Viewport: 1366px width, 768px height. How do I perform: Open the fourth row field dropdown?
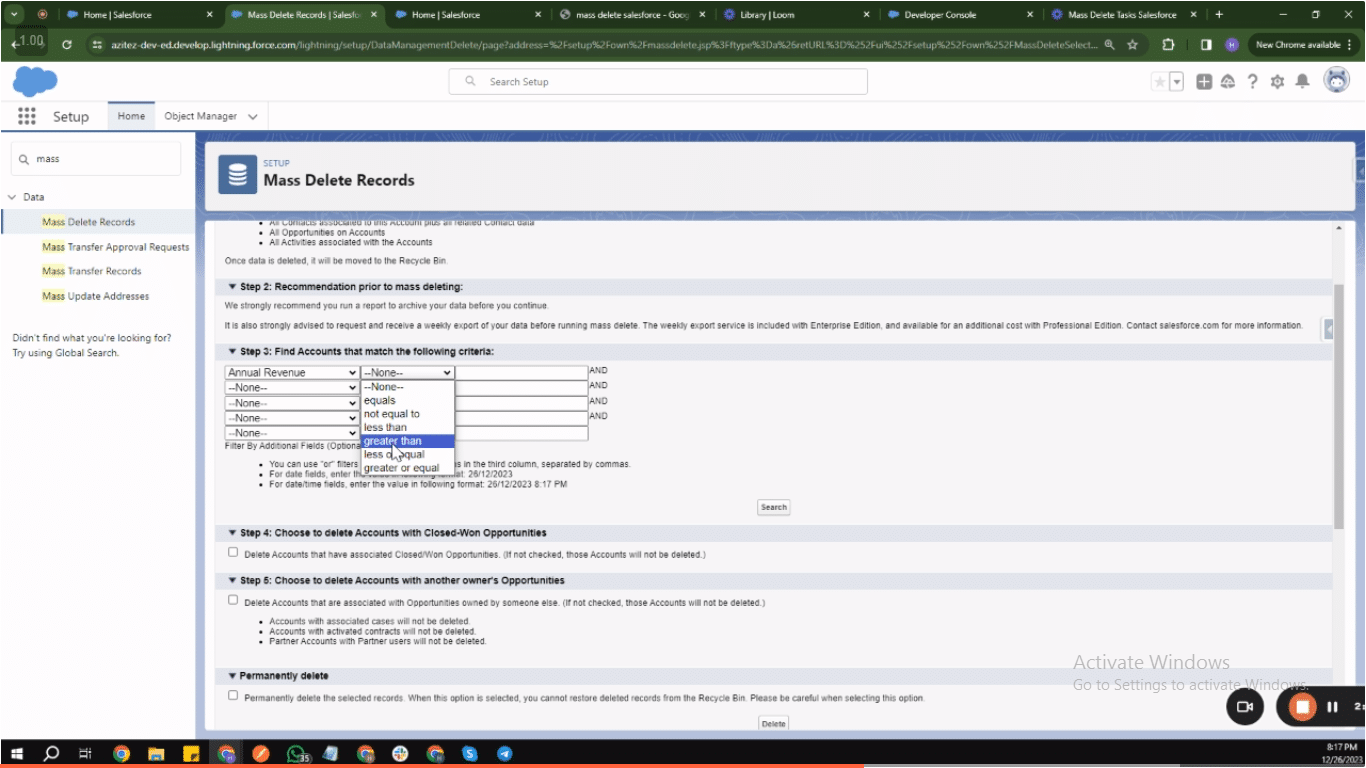pyautogui.click(x=292, y=418)
